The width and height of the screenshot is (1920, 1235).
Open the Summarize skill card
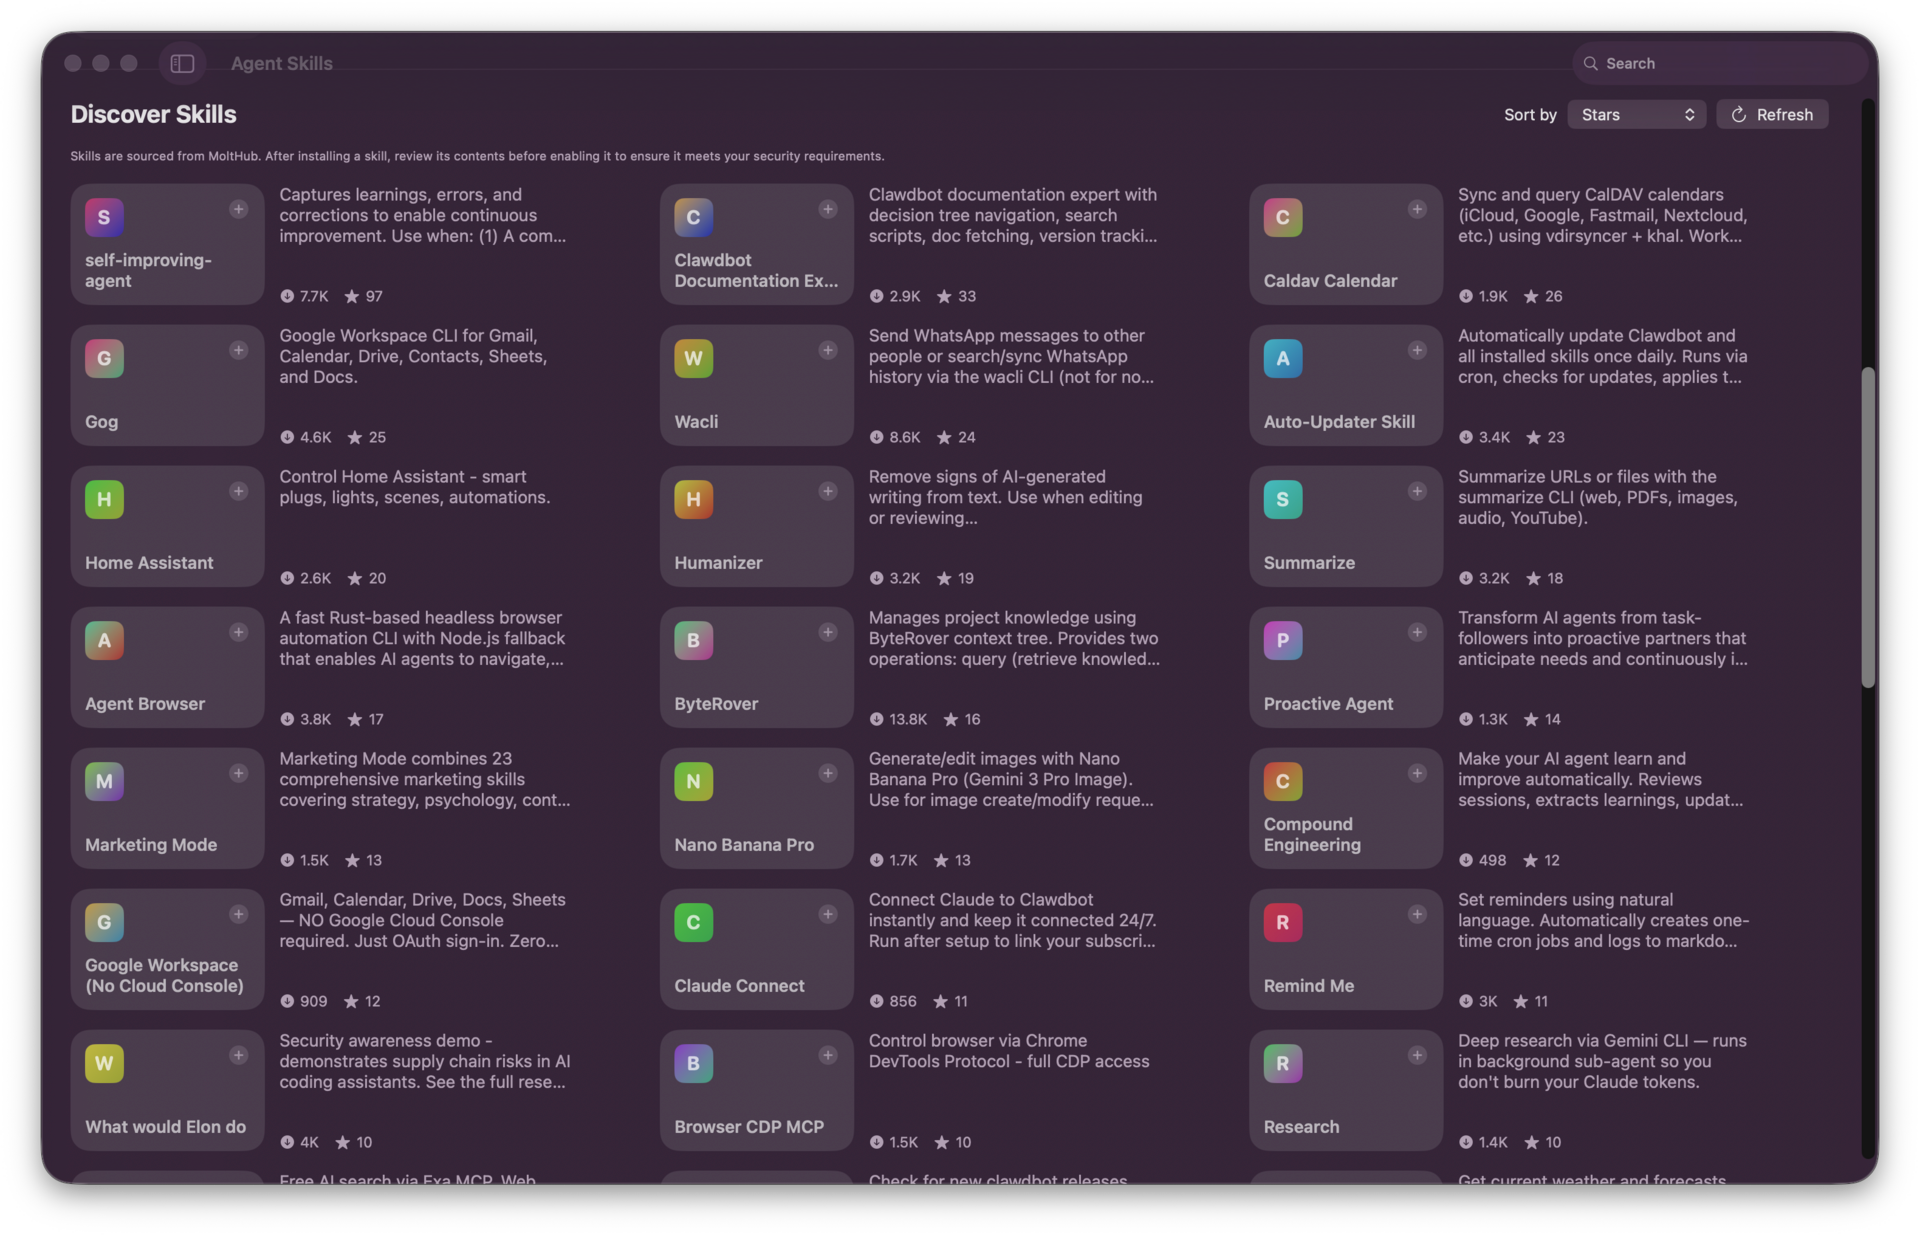[1345, 526]
